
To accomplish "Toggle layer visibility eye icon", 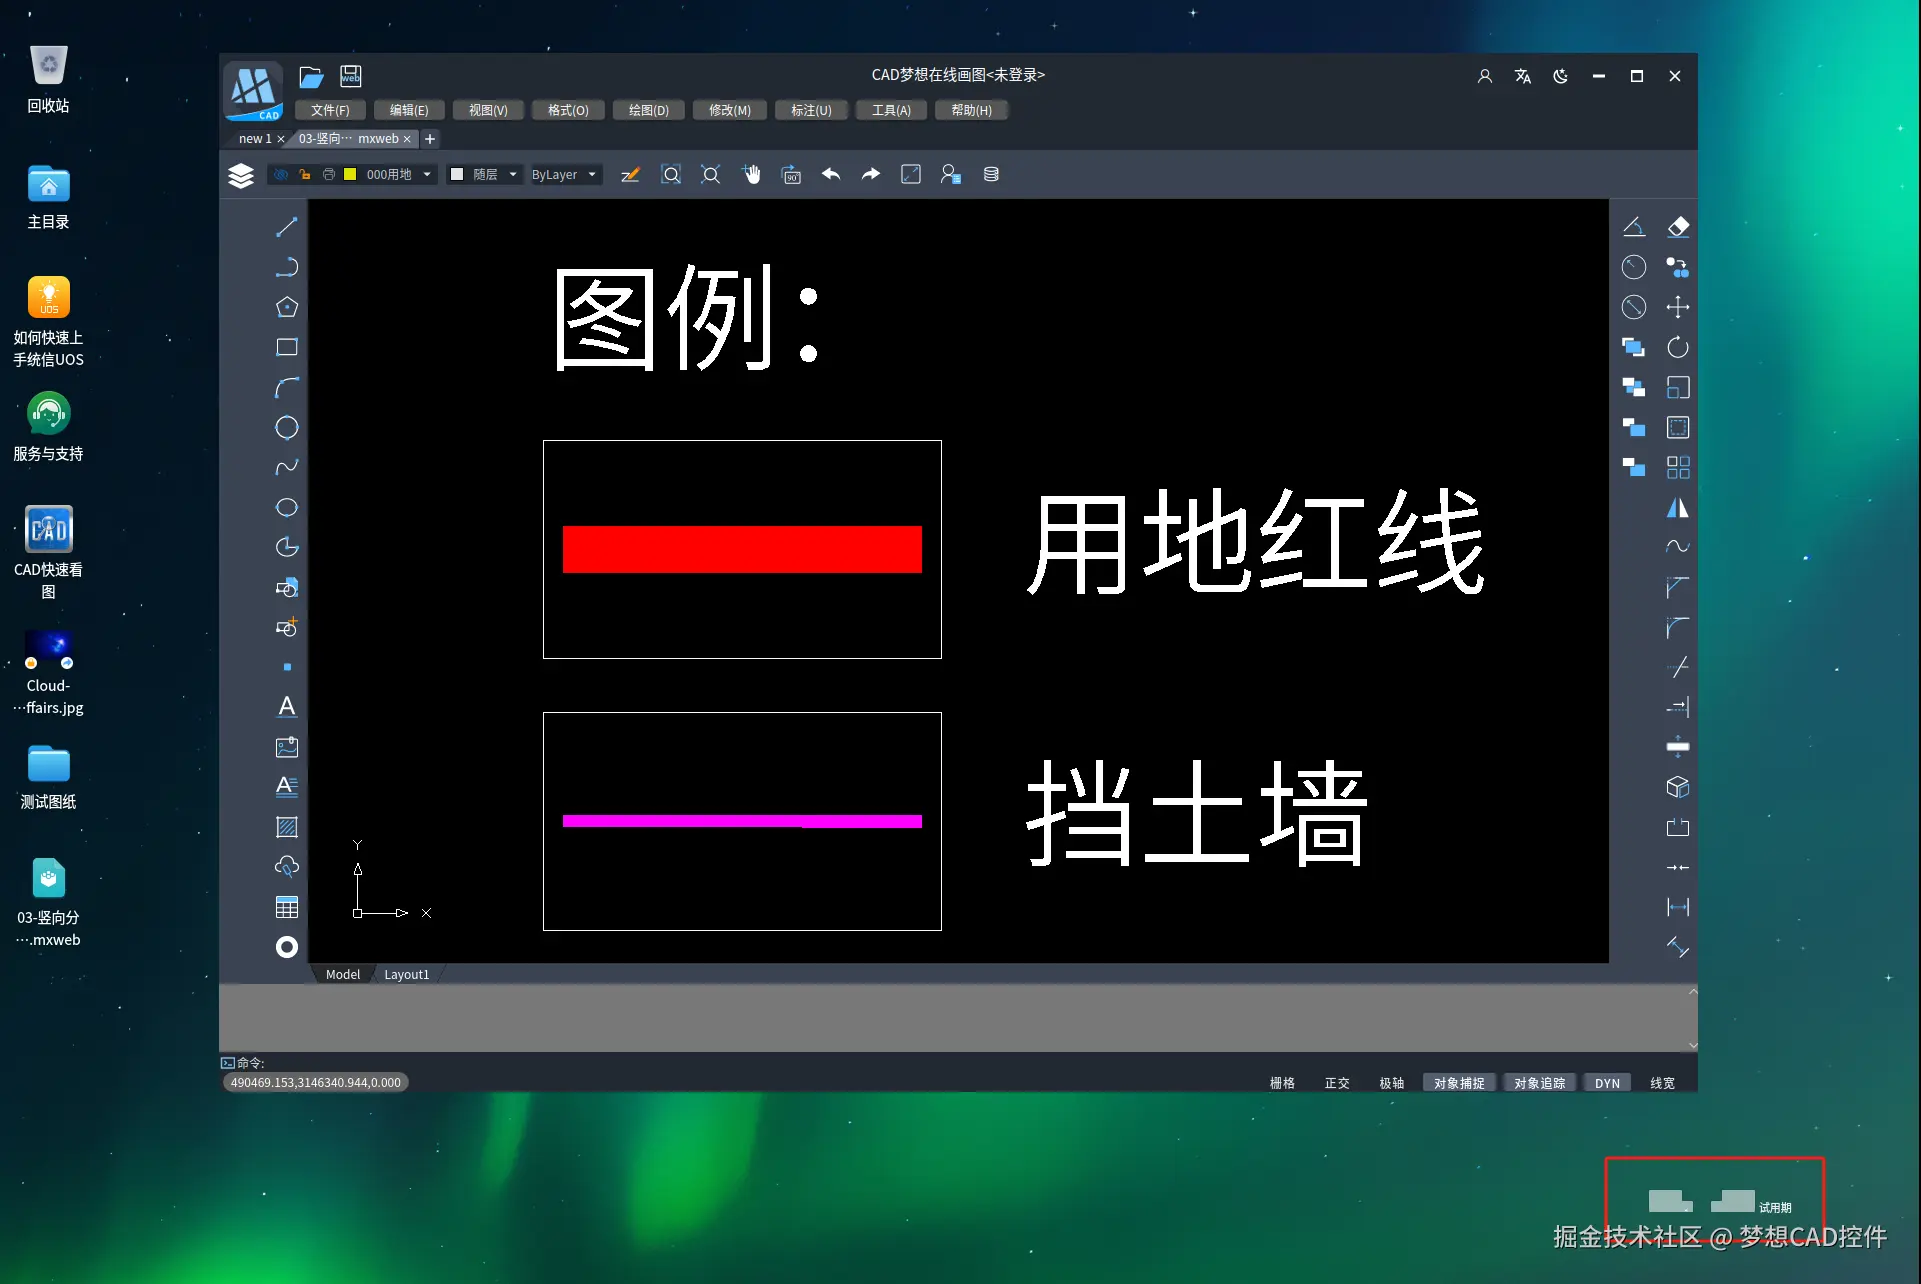I will click(281, 174).
